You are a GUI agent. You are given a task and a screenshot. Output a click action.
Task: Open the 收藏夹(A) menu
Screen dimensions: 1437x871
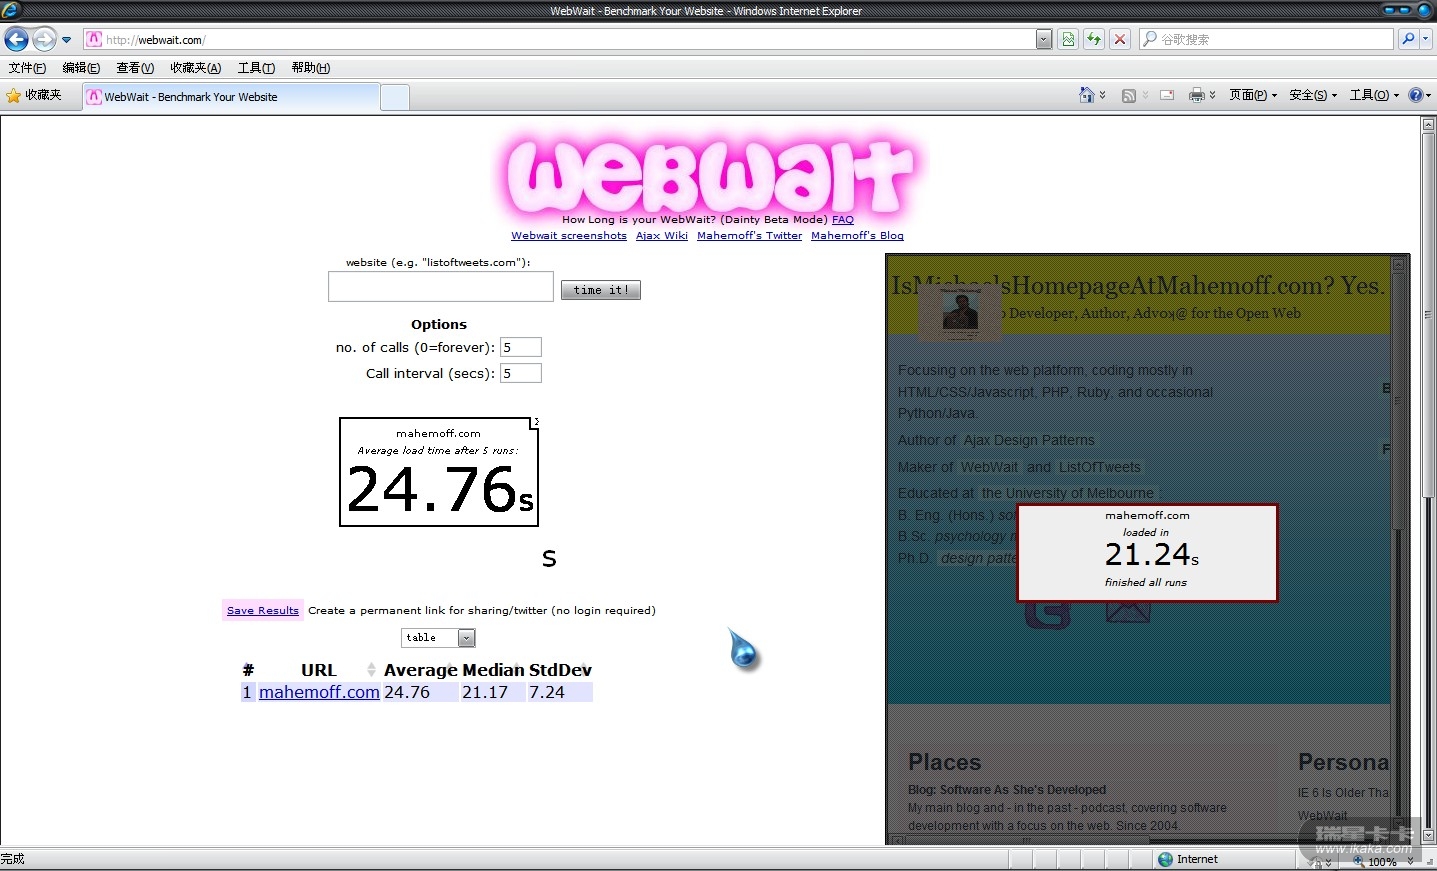(195, 68)
